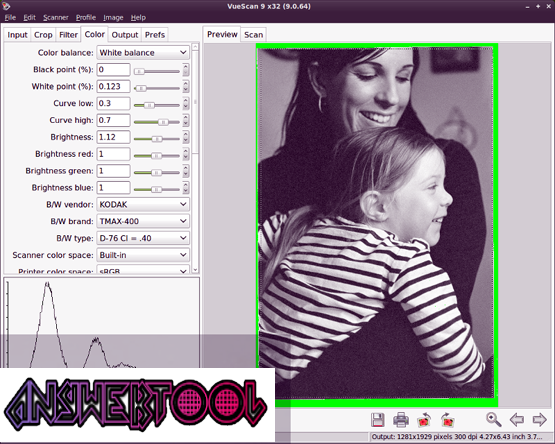Click the save floppy disk icon
This screenshot has height=444, width=555.
(x=378, y=420)
